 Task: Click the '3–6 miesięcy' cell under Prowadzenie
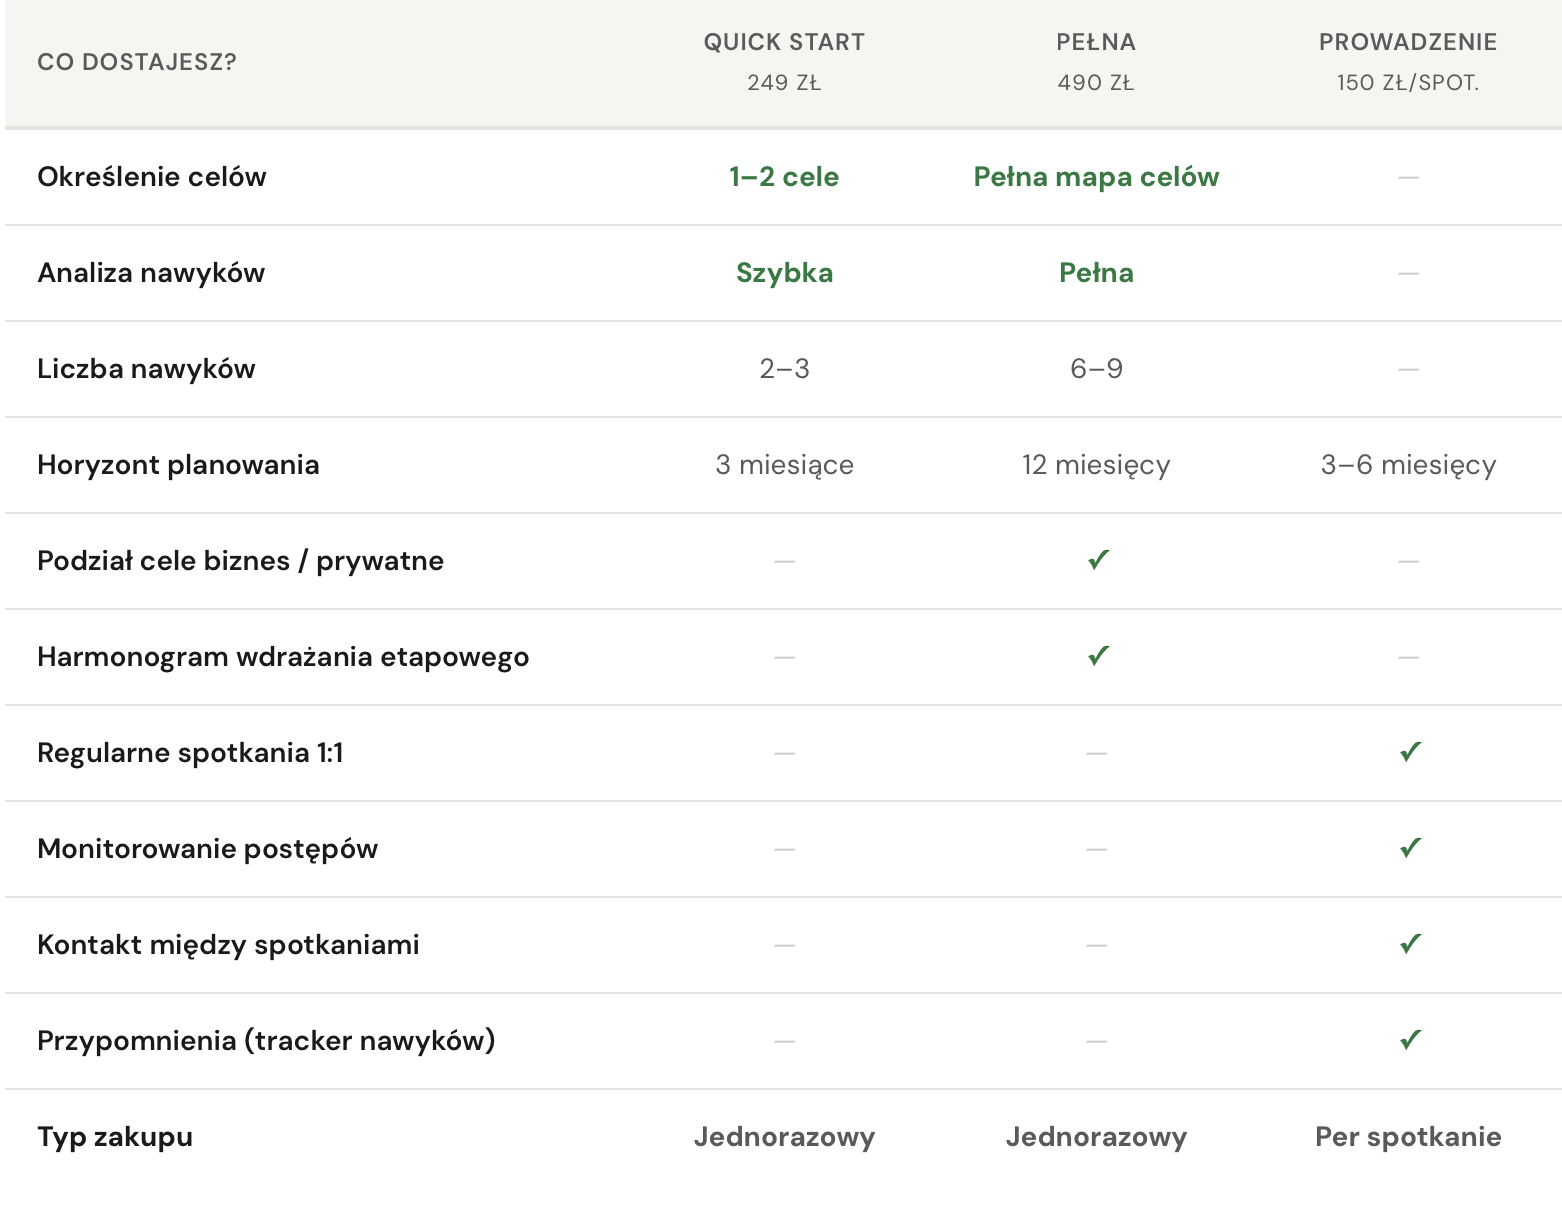coord(1408,465)
